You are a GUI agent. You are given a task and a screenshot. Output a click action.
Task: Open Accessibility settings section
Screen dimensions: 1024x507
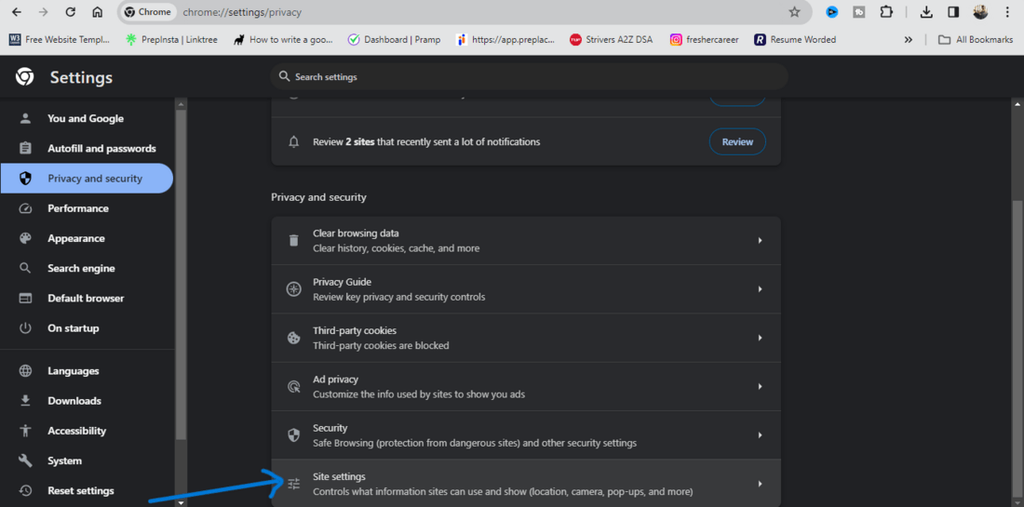coord(87,431)
